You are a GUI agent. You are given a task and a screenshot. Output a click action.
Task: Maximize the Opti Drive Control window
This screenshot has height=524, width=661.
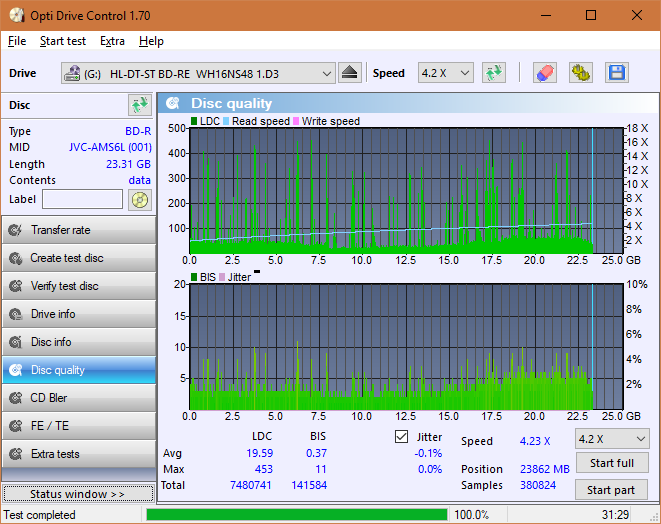click(x=591, y=16)
